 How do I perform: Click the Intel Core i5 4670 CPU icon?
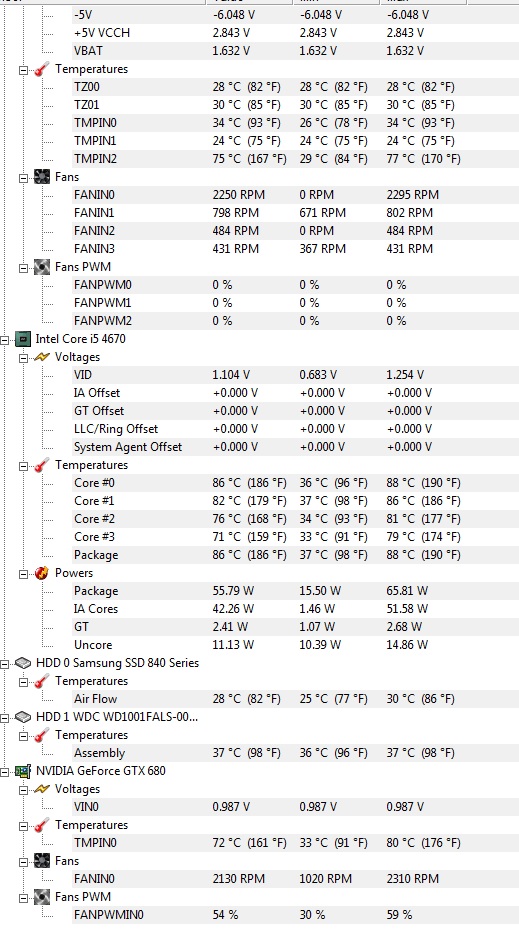pyautogui.click(x=23, y=339)
